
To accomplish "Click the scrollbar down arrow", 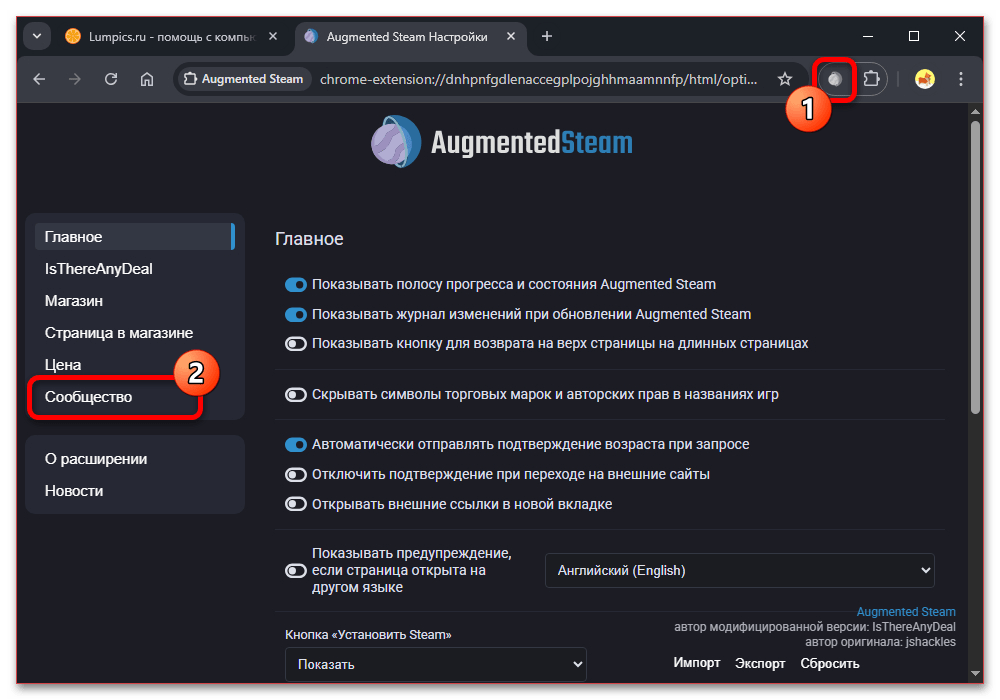I will (975, 673).
